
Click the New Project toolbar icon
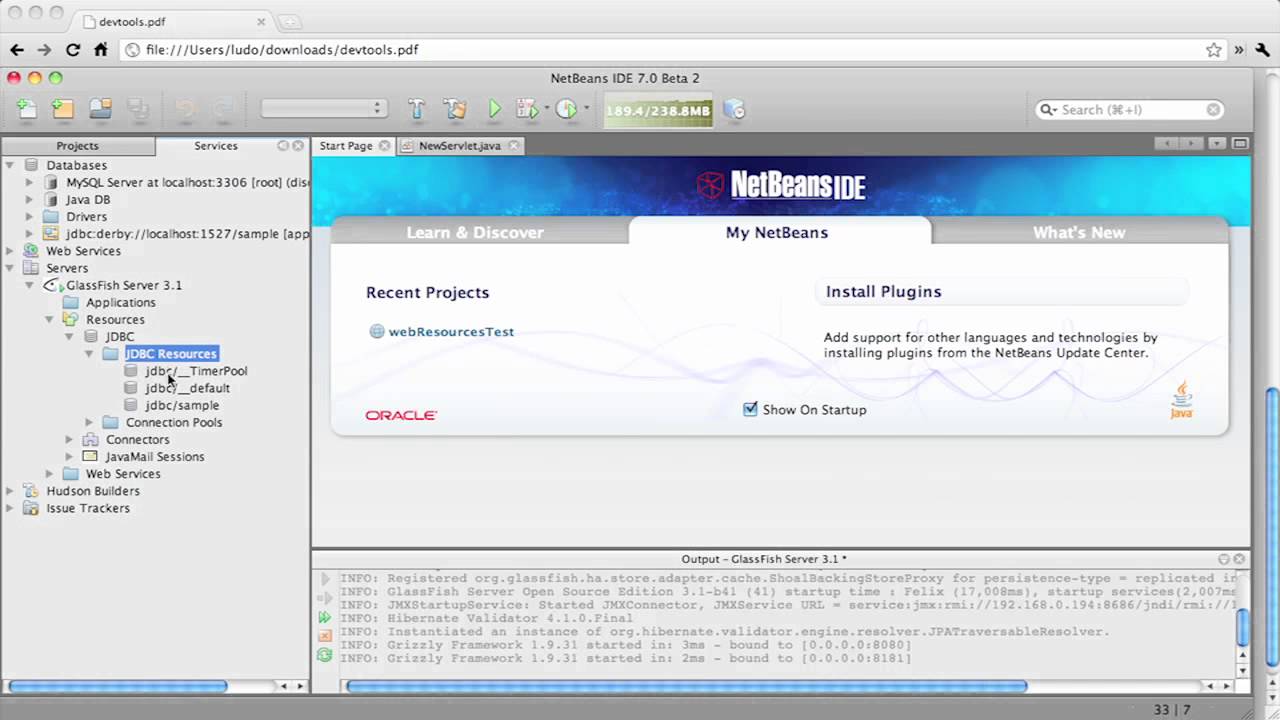tap(63, 109)
